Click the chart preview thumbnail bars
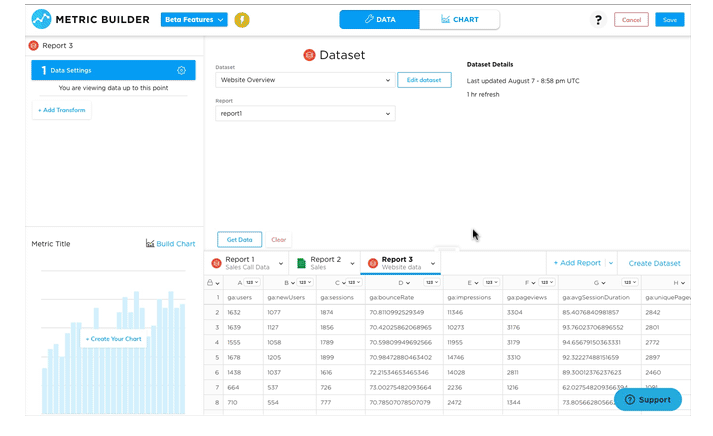This screenshot has height=436, width=713. coord(113,352)
